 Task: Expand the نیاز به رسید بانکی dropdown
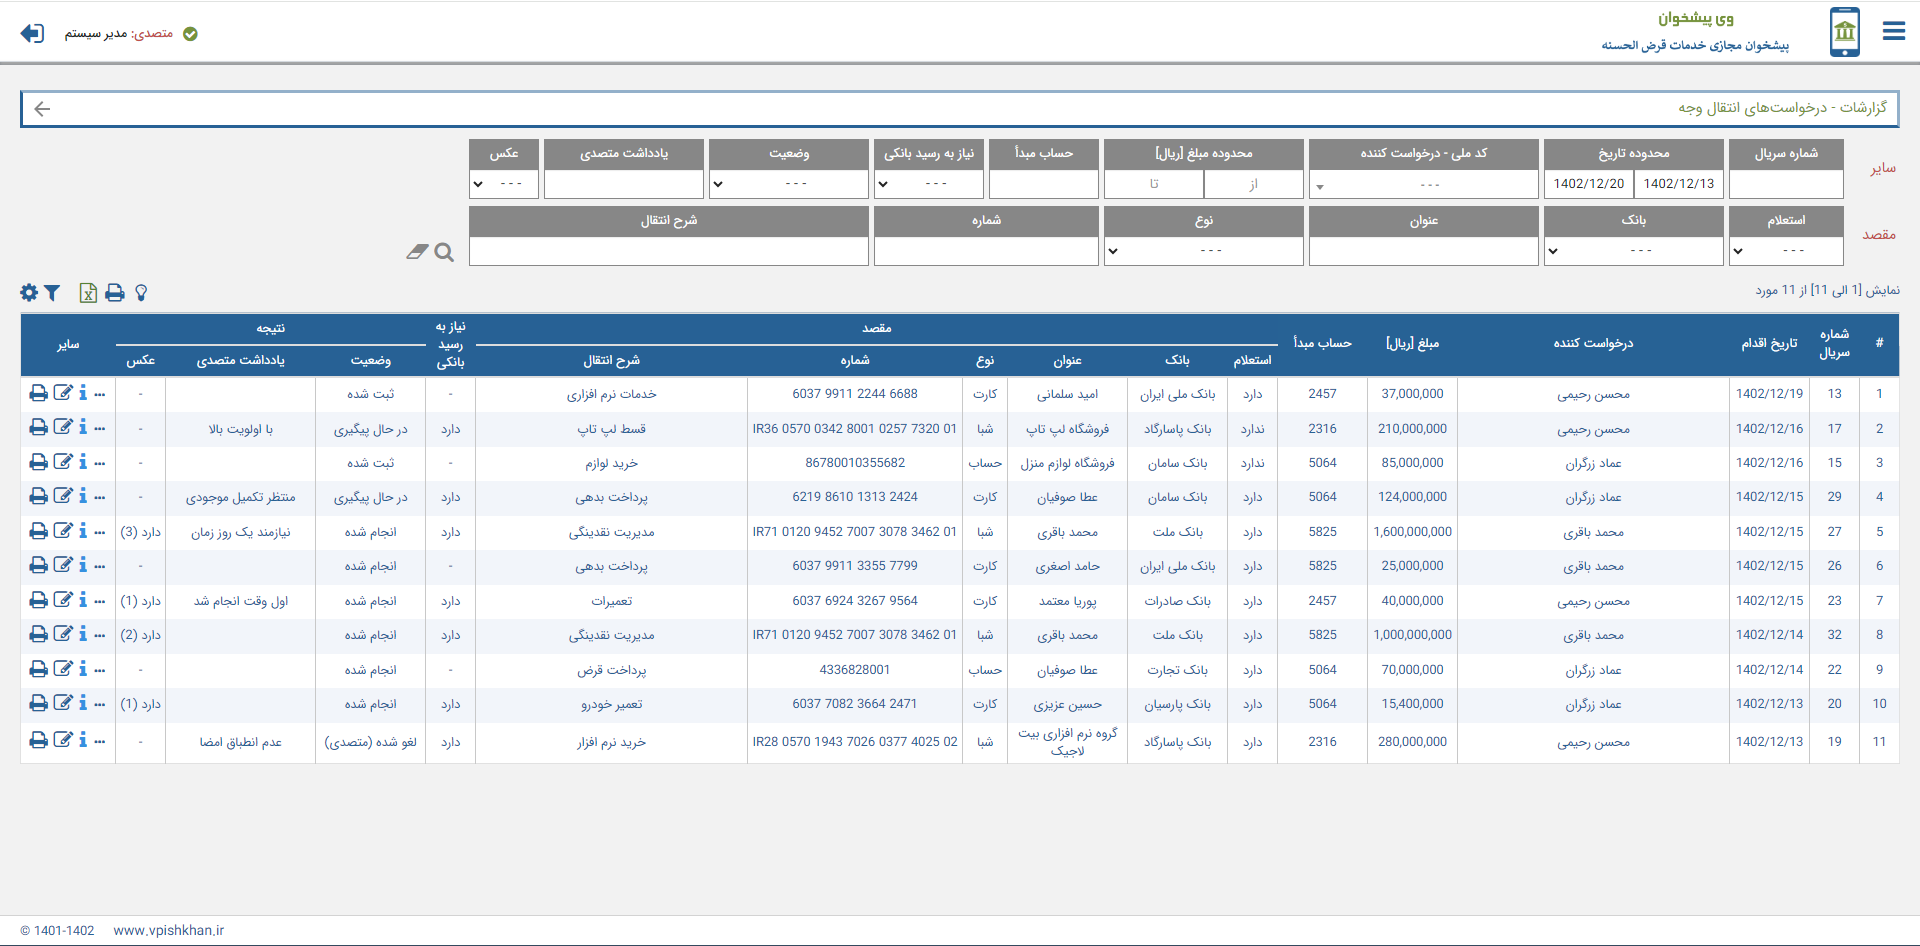[x=929, y=184]
